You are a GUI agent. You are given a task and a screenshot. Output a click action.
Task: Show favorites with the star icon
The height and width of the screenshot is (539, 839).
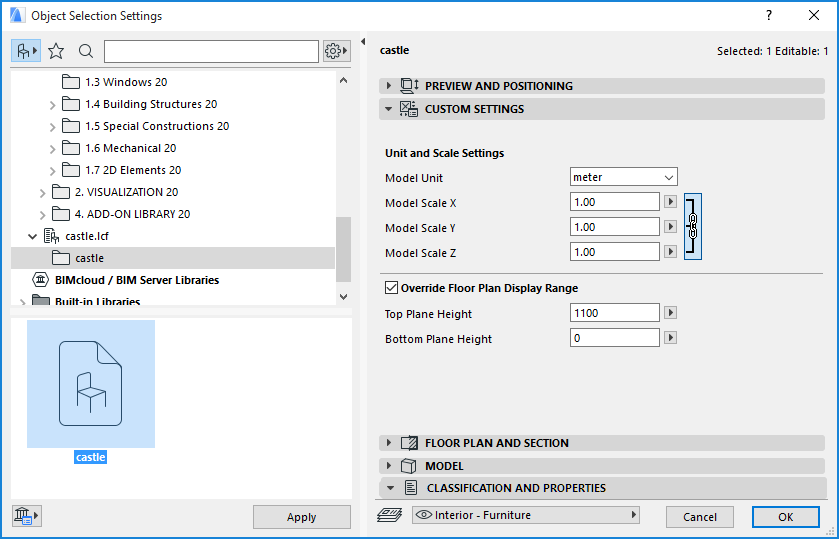[56, 51]
